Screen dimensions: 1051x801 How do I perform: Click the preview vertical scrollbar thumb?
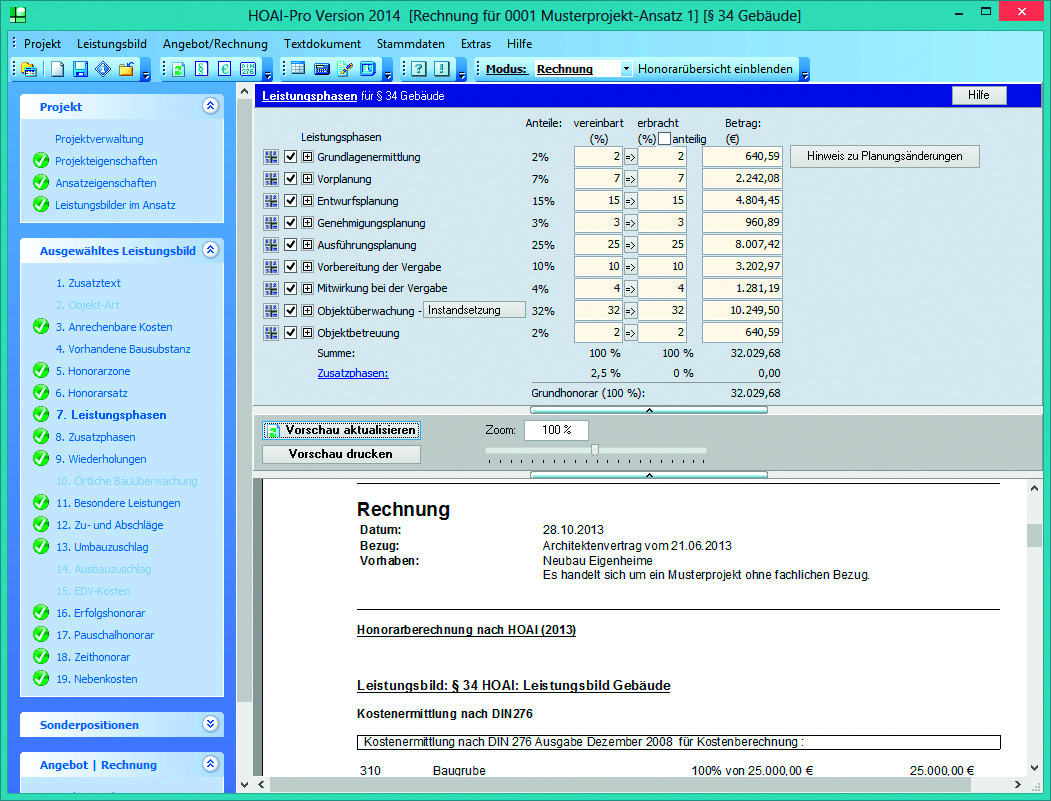[x=1034, y=536]
